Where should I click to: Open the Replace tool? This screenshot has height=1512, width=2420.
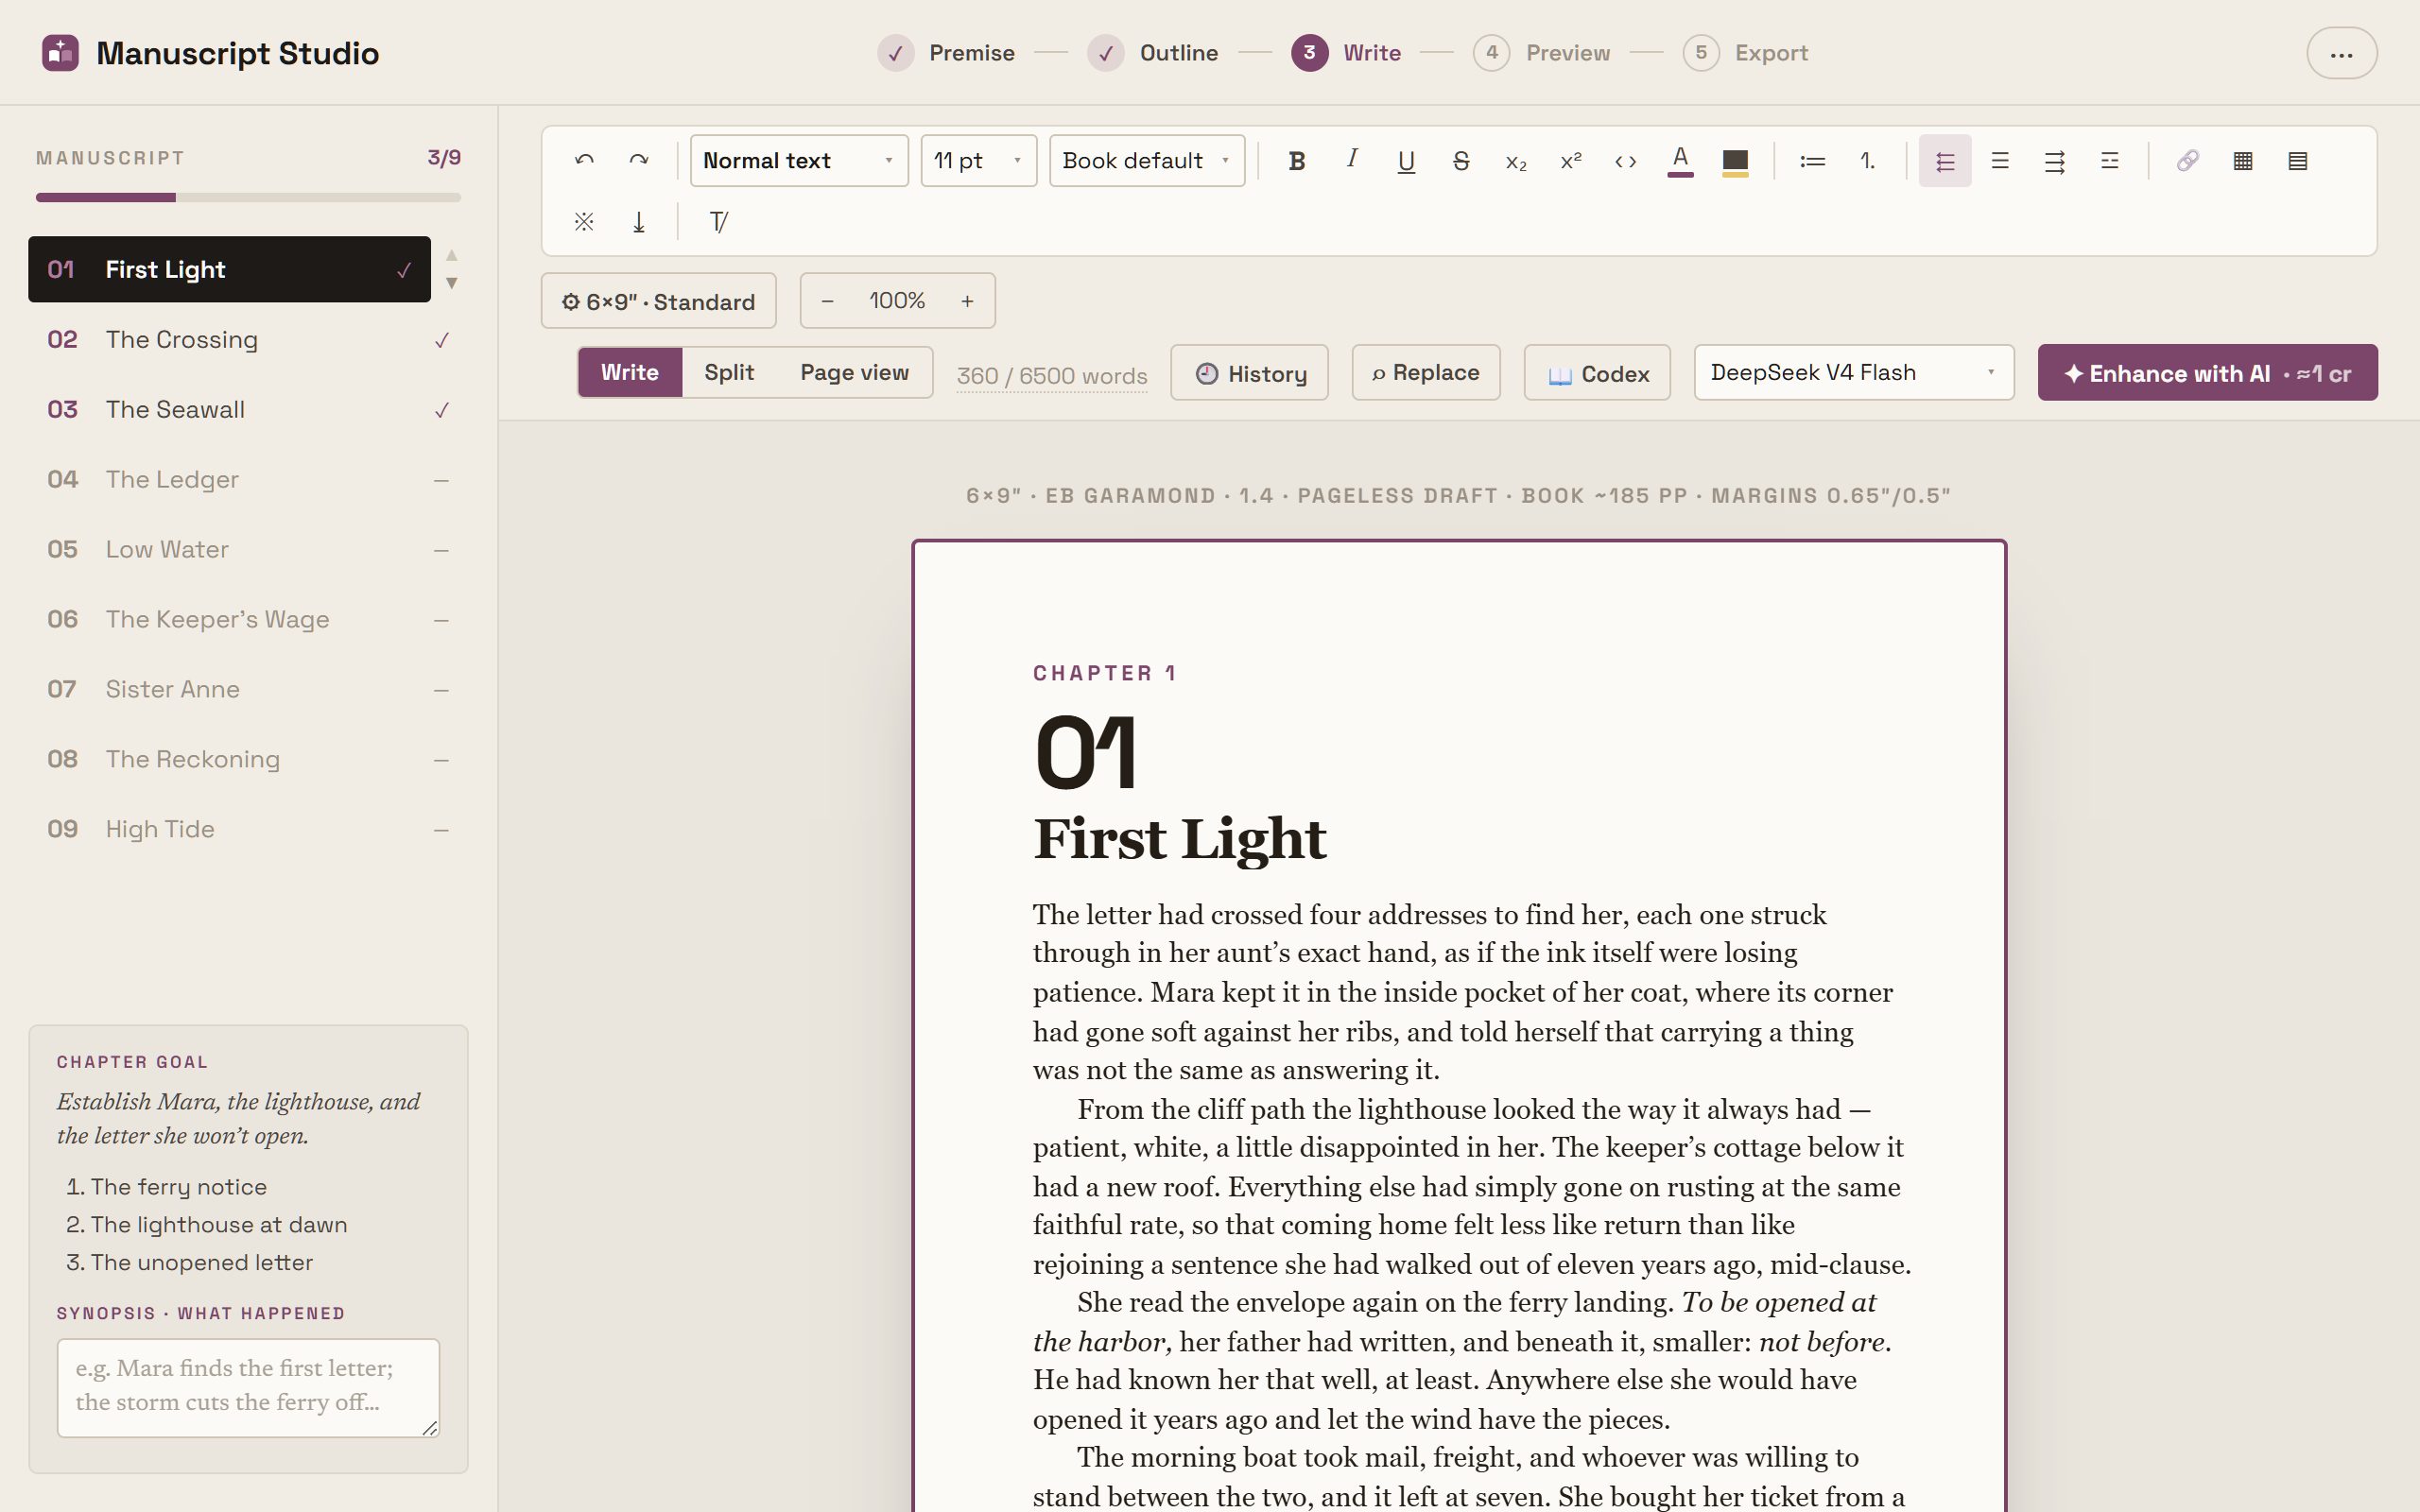[1426, 373]
